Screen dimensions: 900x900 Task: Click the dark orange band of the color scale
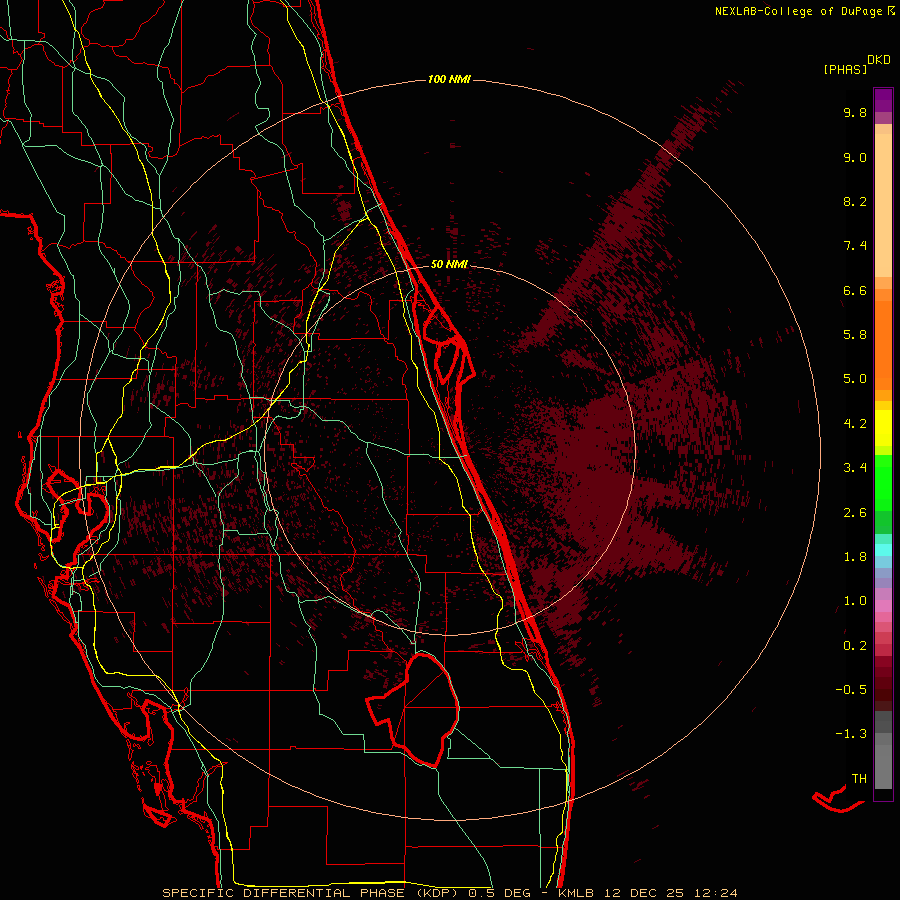tap(883, 345)
